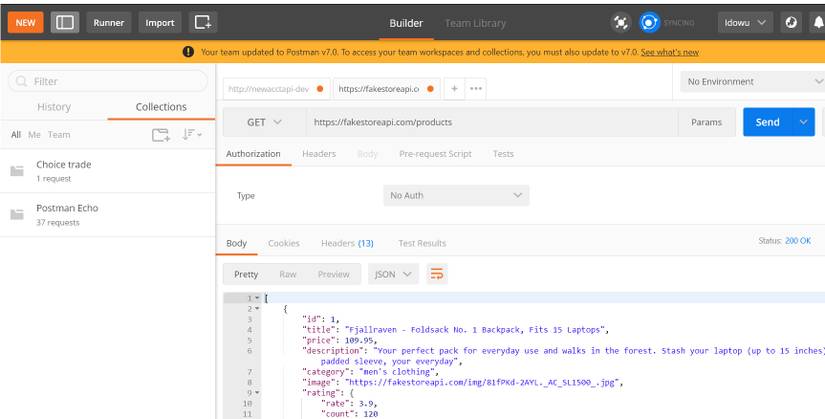Add a new request tab with plus
Screen dimensions: 825x419
coord(454,88)
